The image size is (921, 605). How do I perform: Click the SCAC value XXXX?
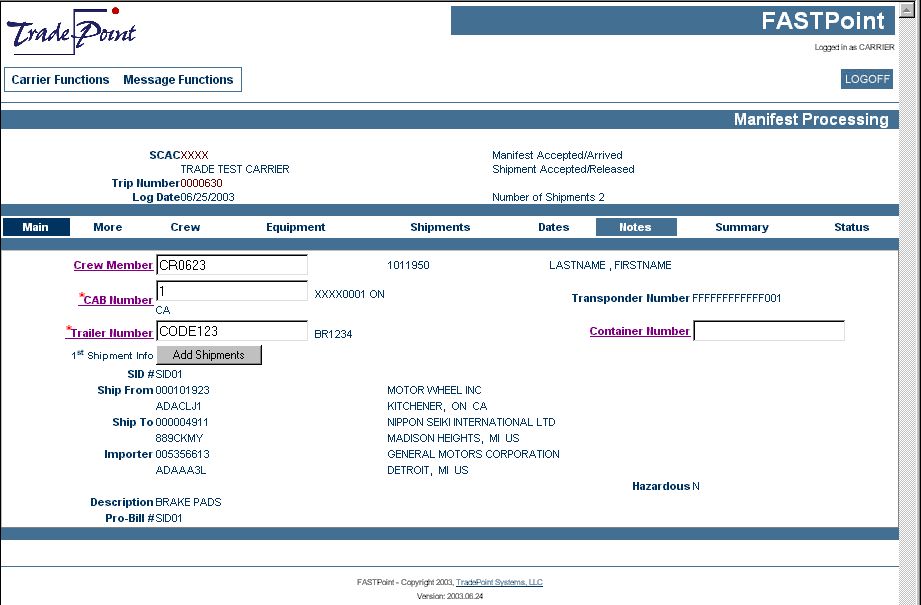[194, 155]
